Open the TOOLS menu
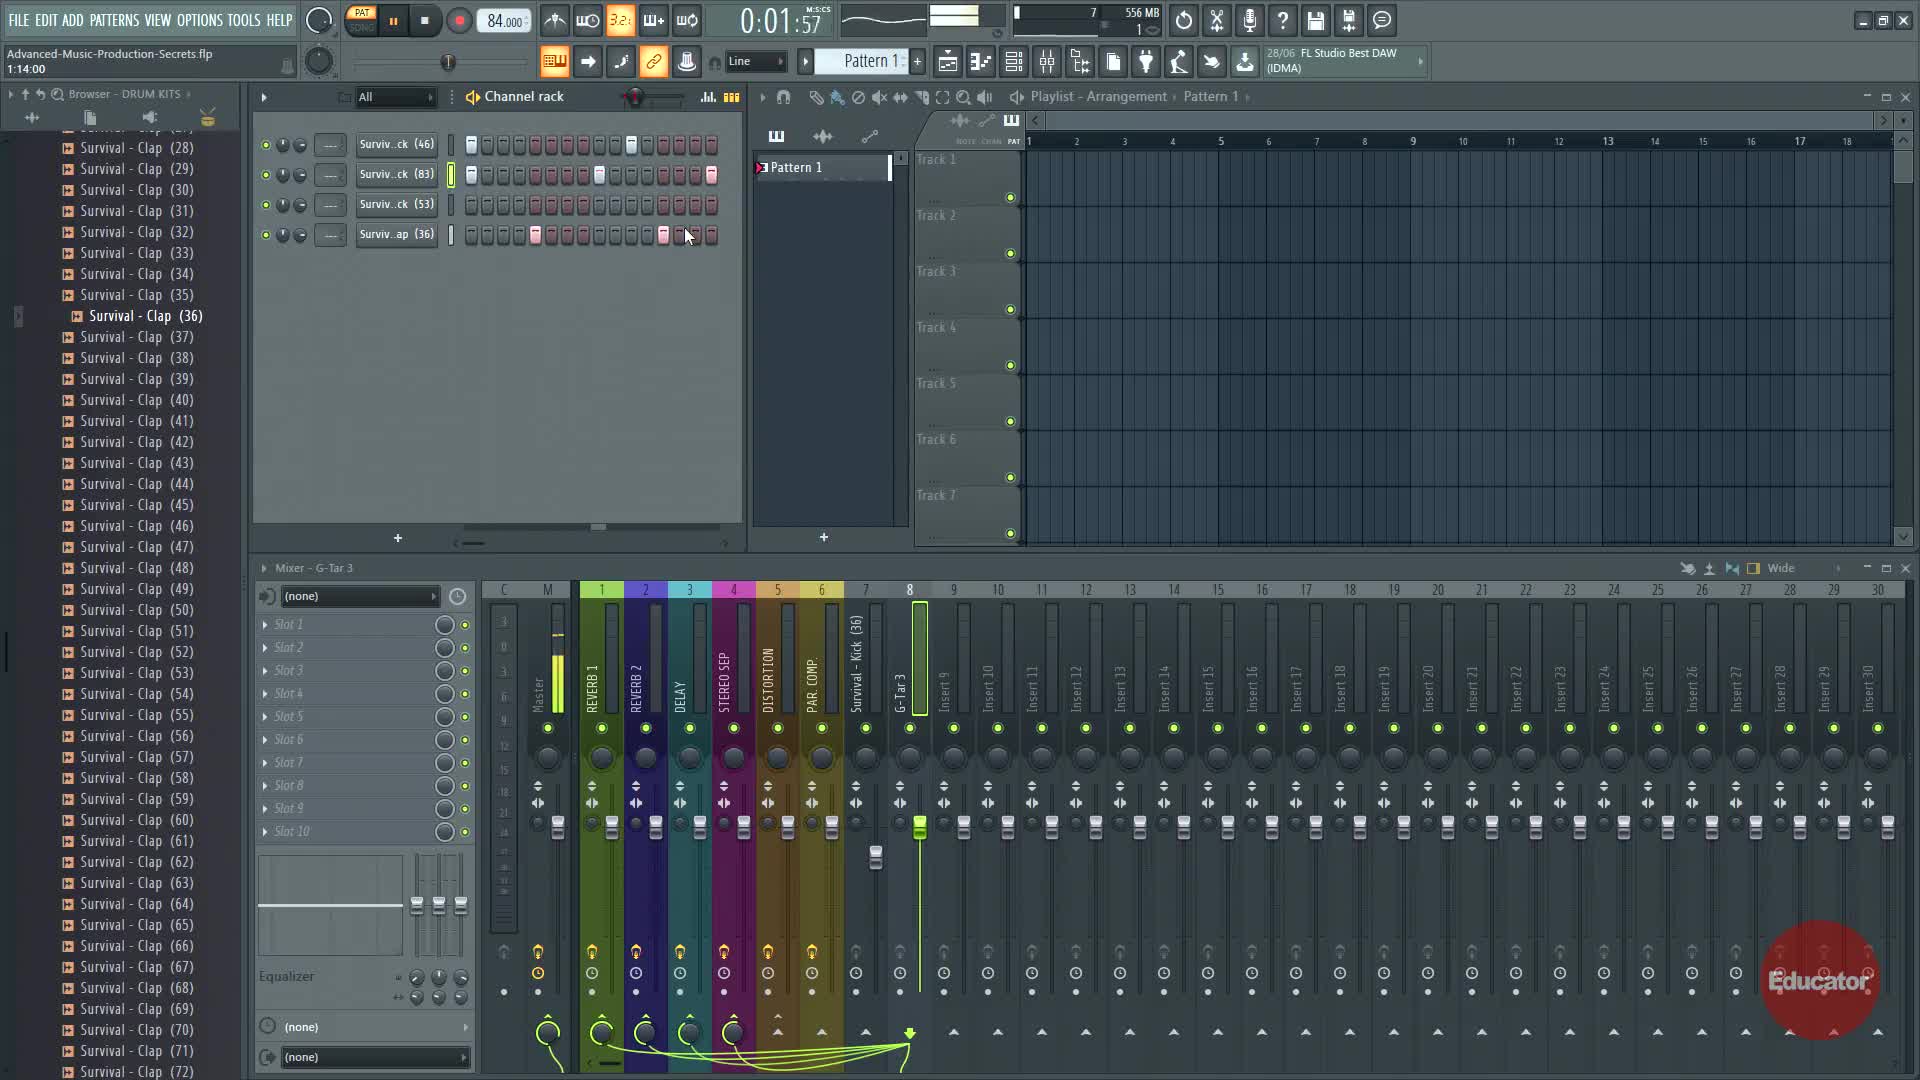1920x1080 pixels. (243, 20)
